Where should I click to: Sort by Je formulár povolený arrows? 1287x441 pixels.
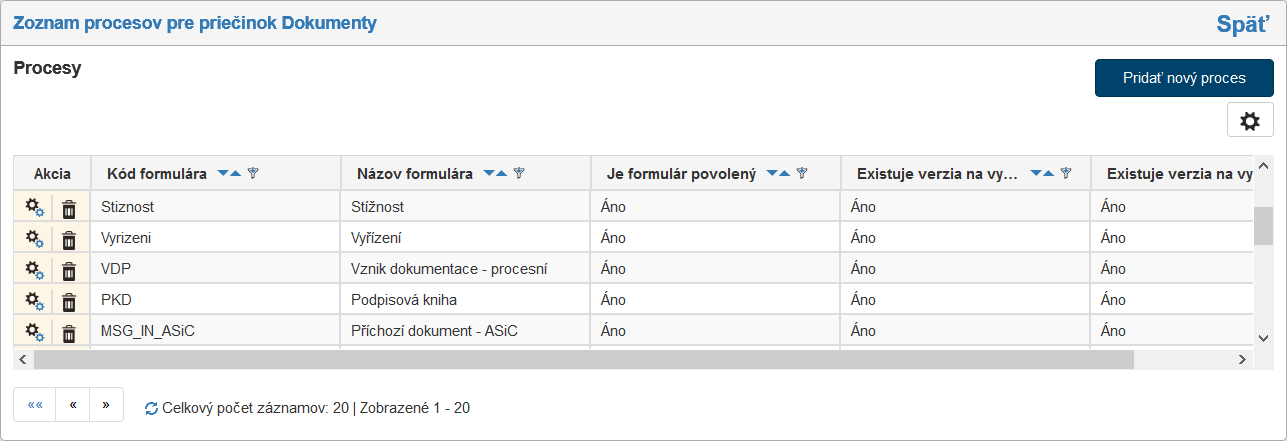(x=779, y=174)
